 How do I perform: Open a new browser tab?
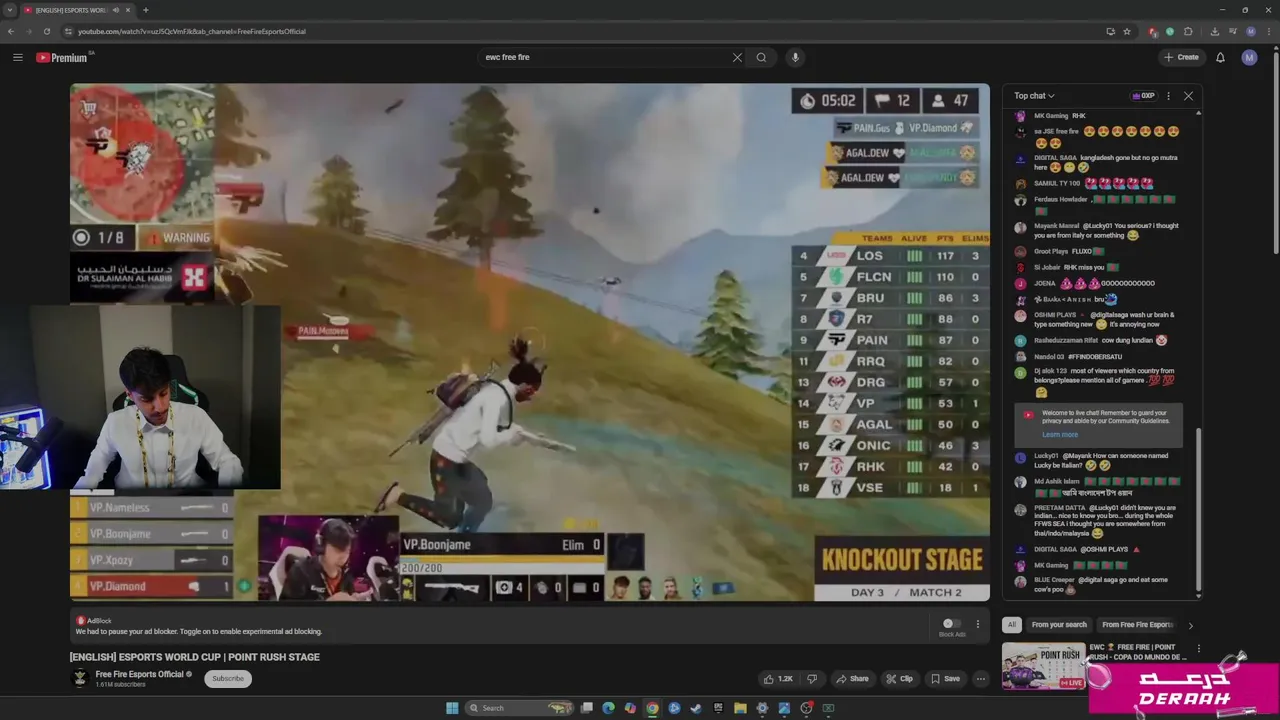(x=145, y=10)
